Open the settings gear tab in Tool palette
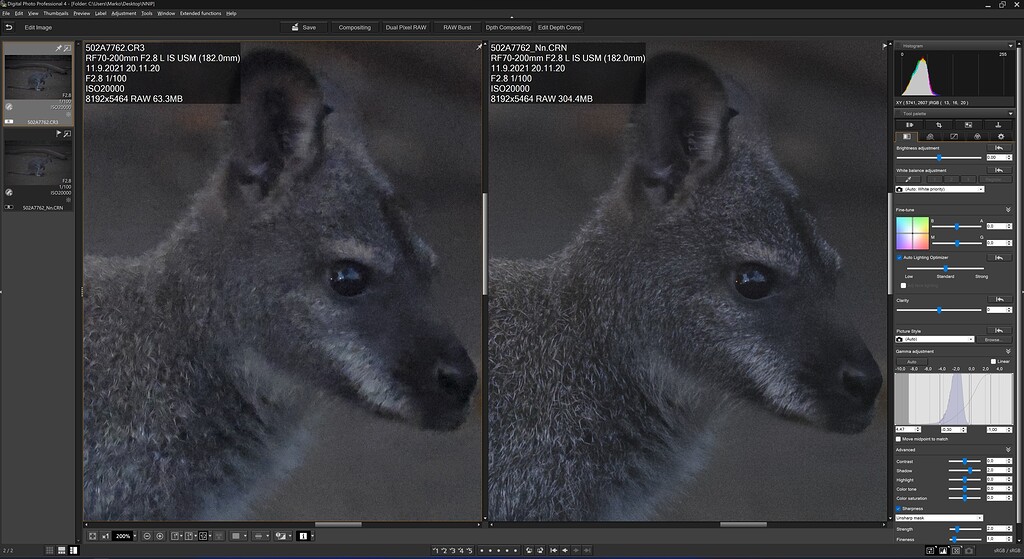This screenshot has height=559, width=1024. coord(1000,135)
